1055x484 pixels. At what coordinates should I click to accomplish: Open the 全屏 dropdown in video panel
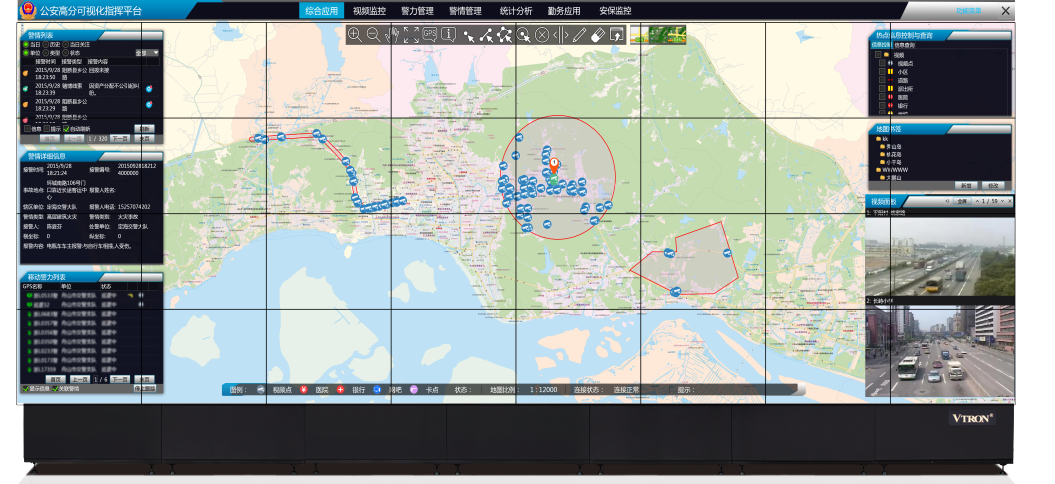[962, 201]
